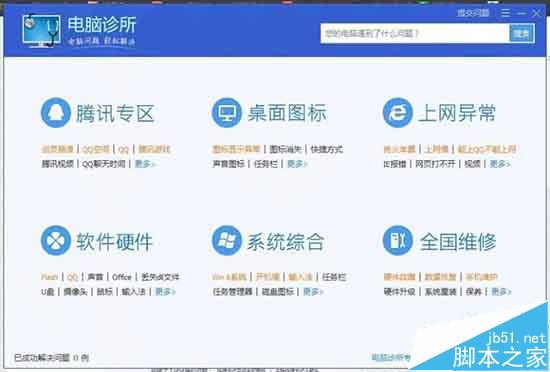The width and height of the screenshot is (550, 372).
Task: Expand 更多 under 软件硬件
Action: [x=165, y=292]
